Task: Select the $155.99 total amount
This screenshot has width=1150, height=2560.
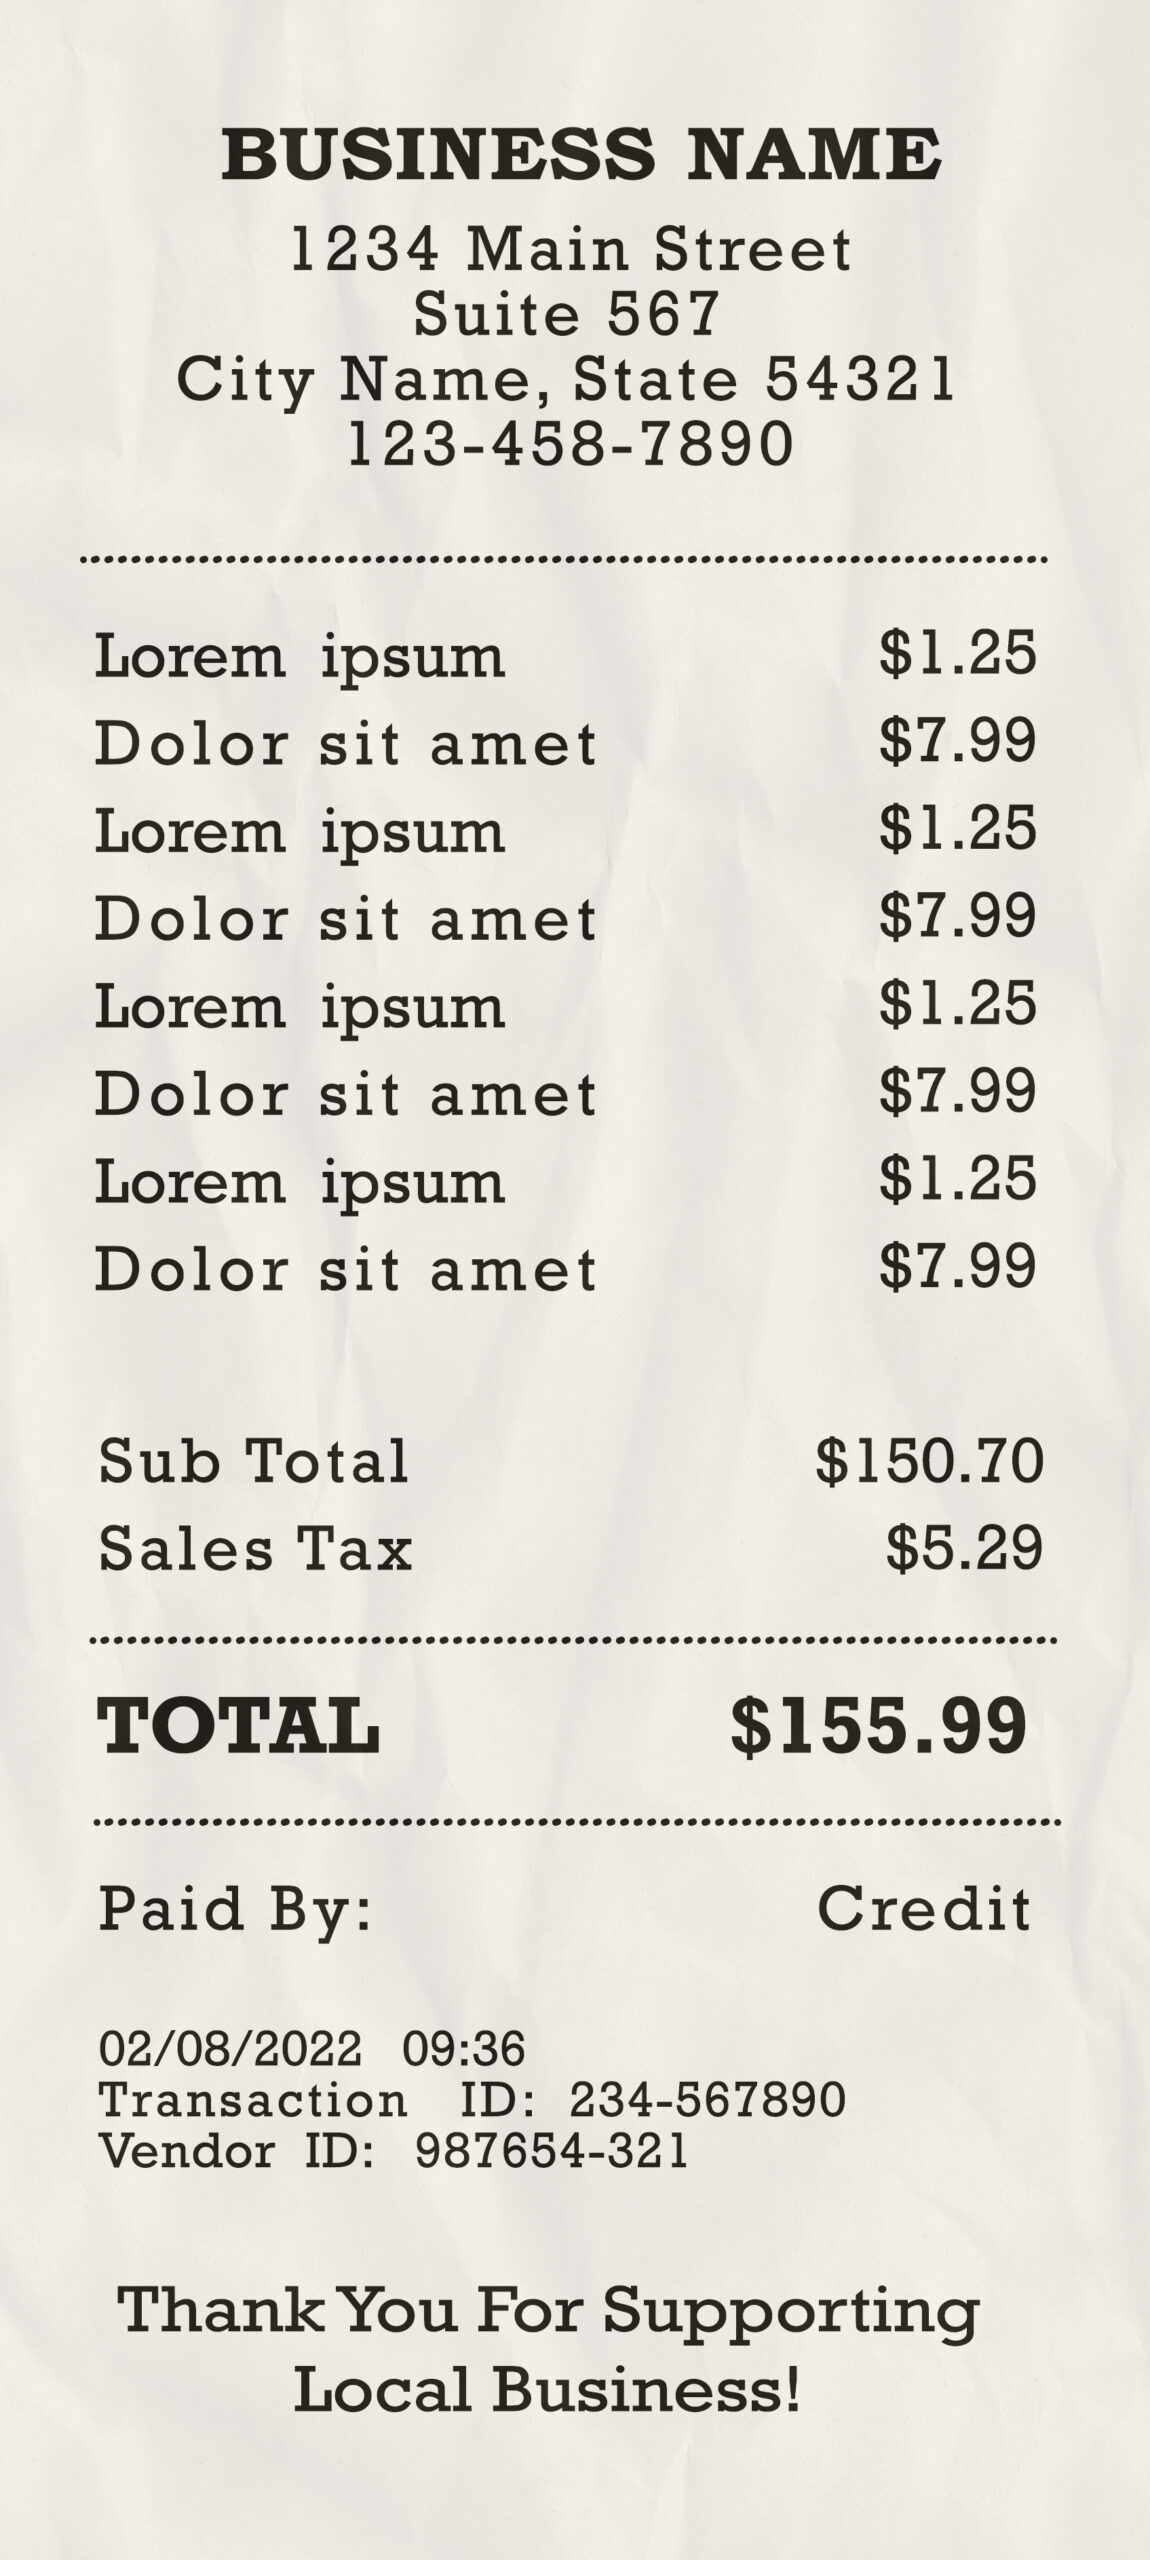Action: (878, 1726)
